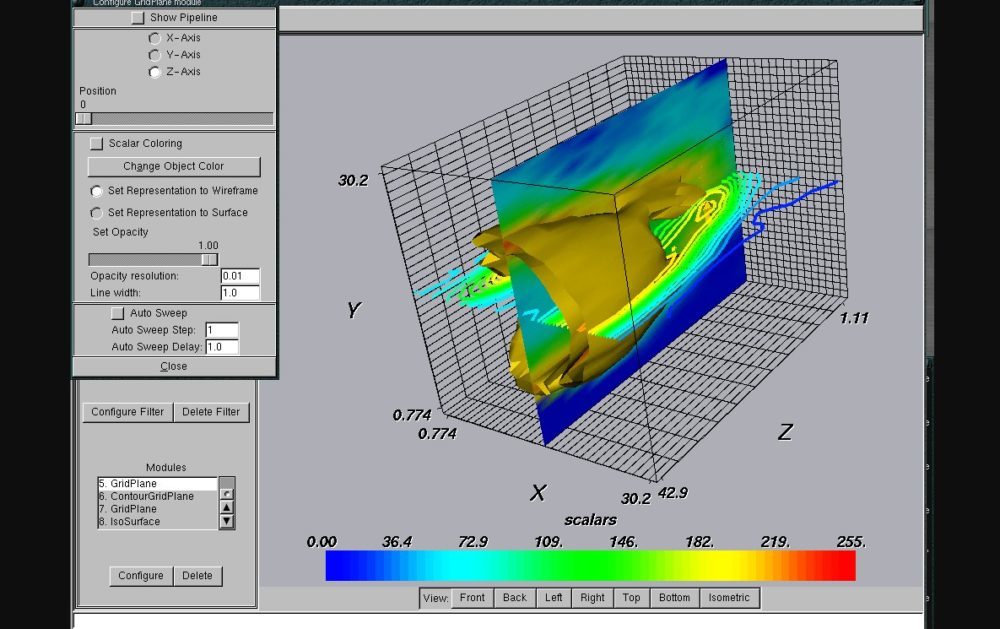Enable the Show Pipeline checkbox

(138, 18)
